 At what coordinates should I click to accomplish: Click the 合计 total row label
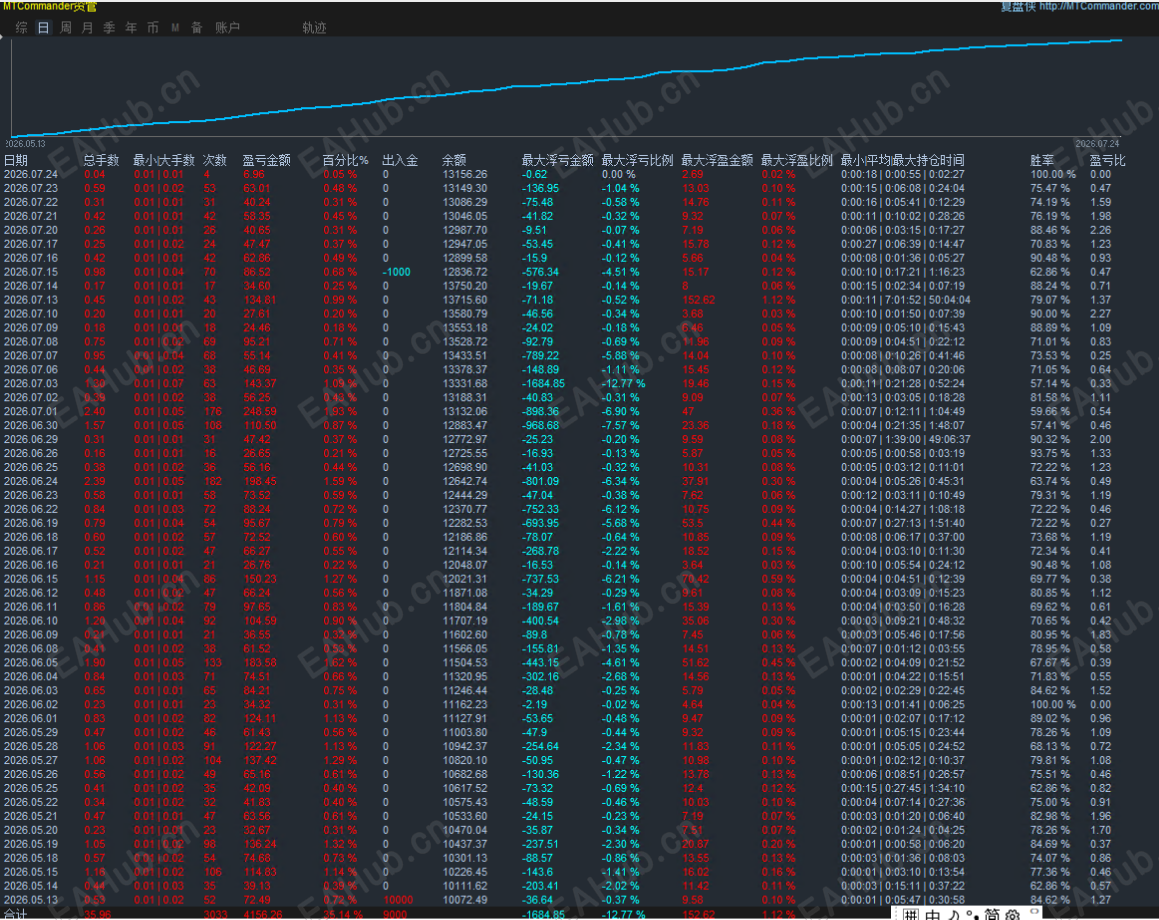click(x=16, y=915)
